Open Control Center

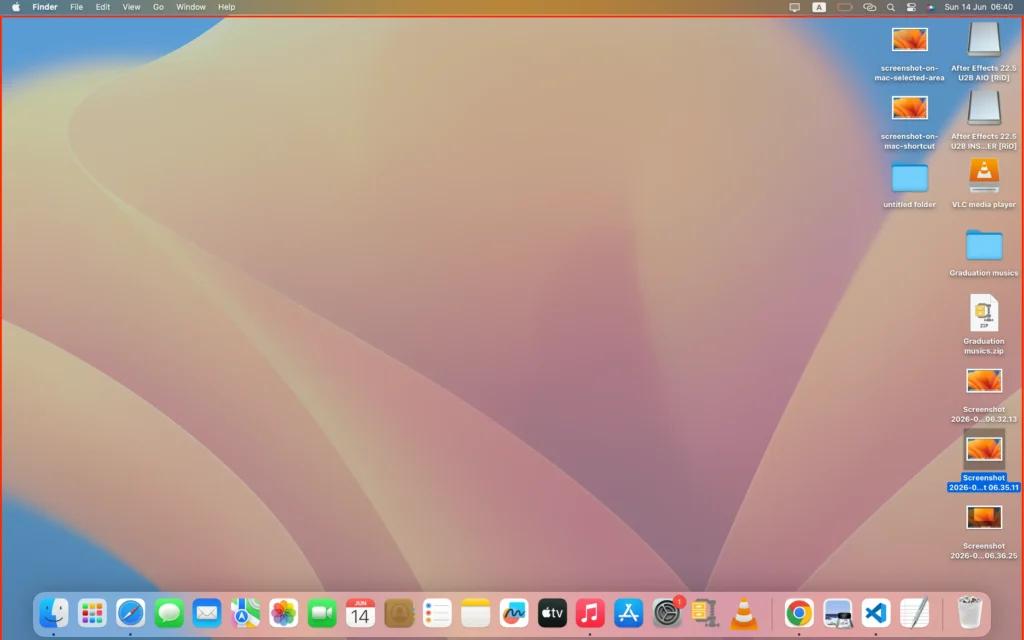911,7
